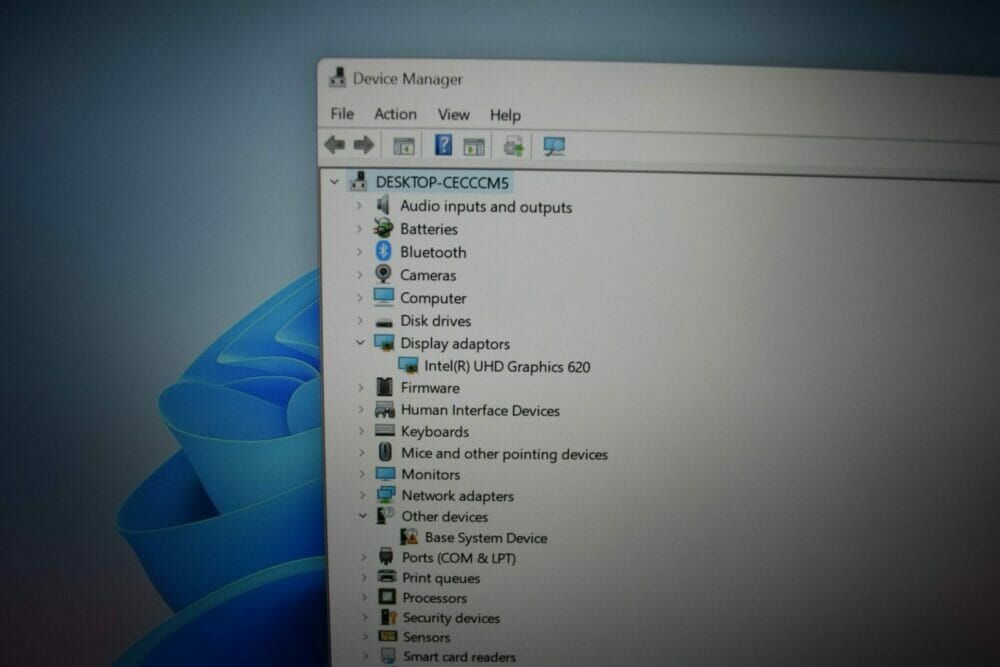Viewport: 1000px width, 667px height.
Task: Select the Audio inputs and outputs label
Action: click(x=486, y=207)
